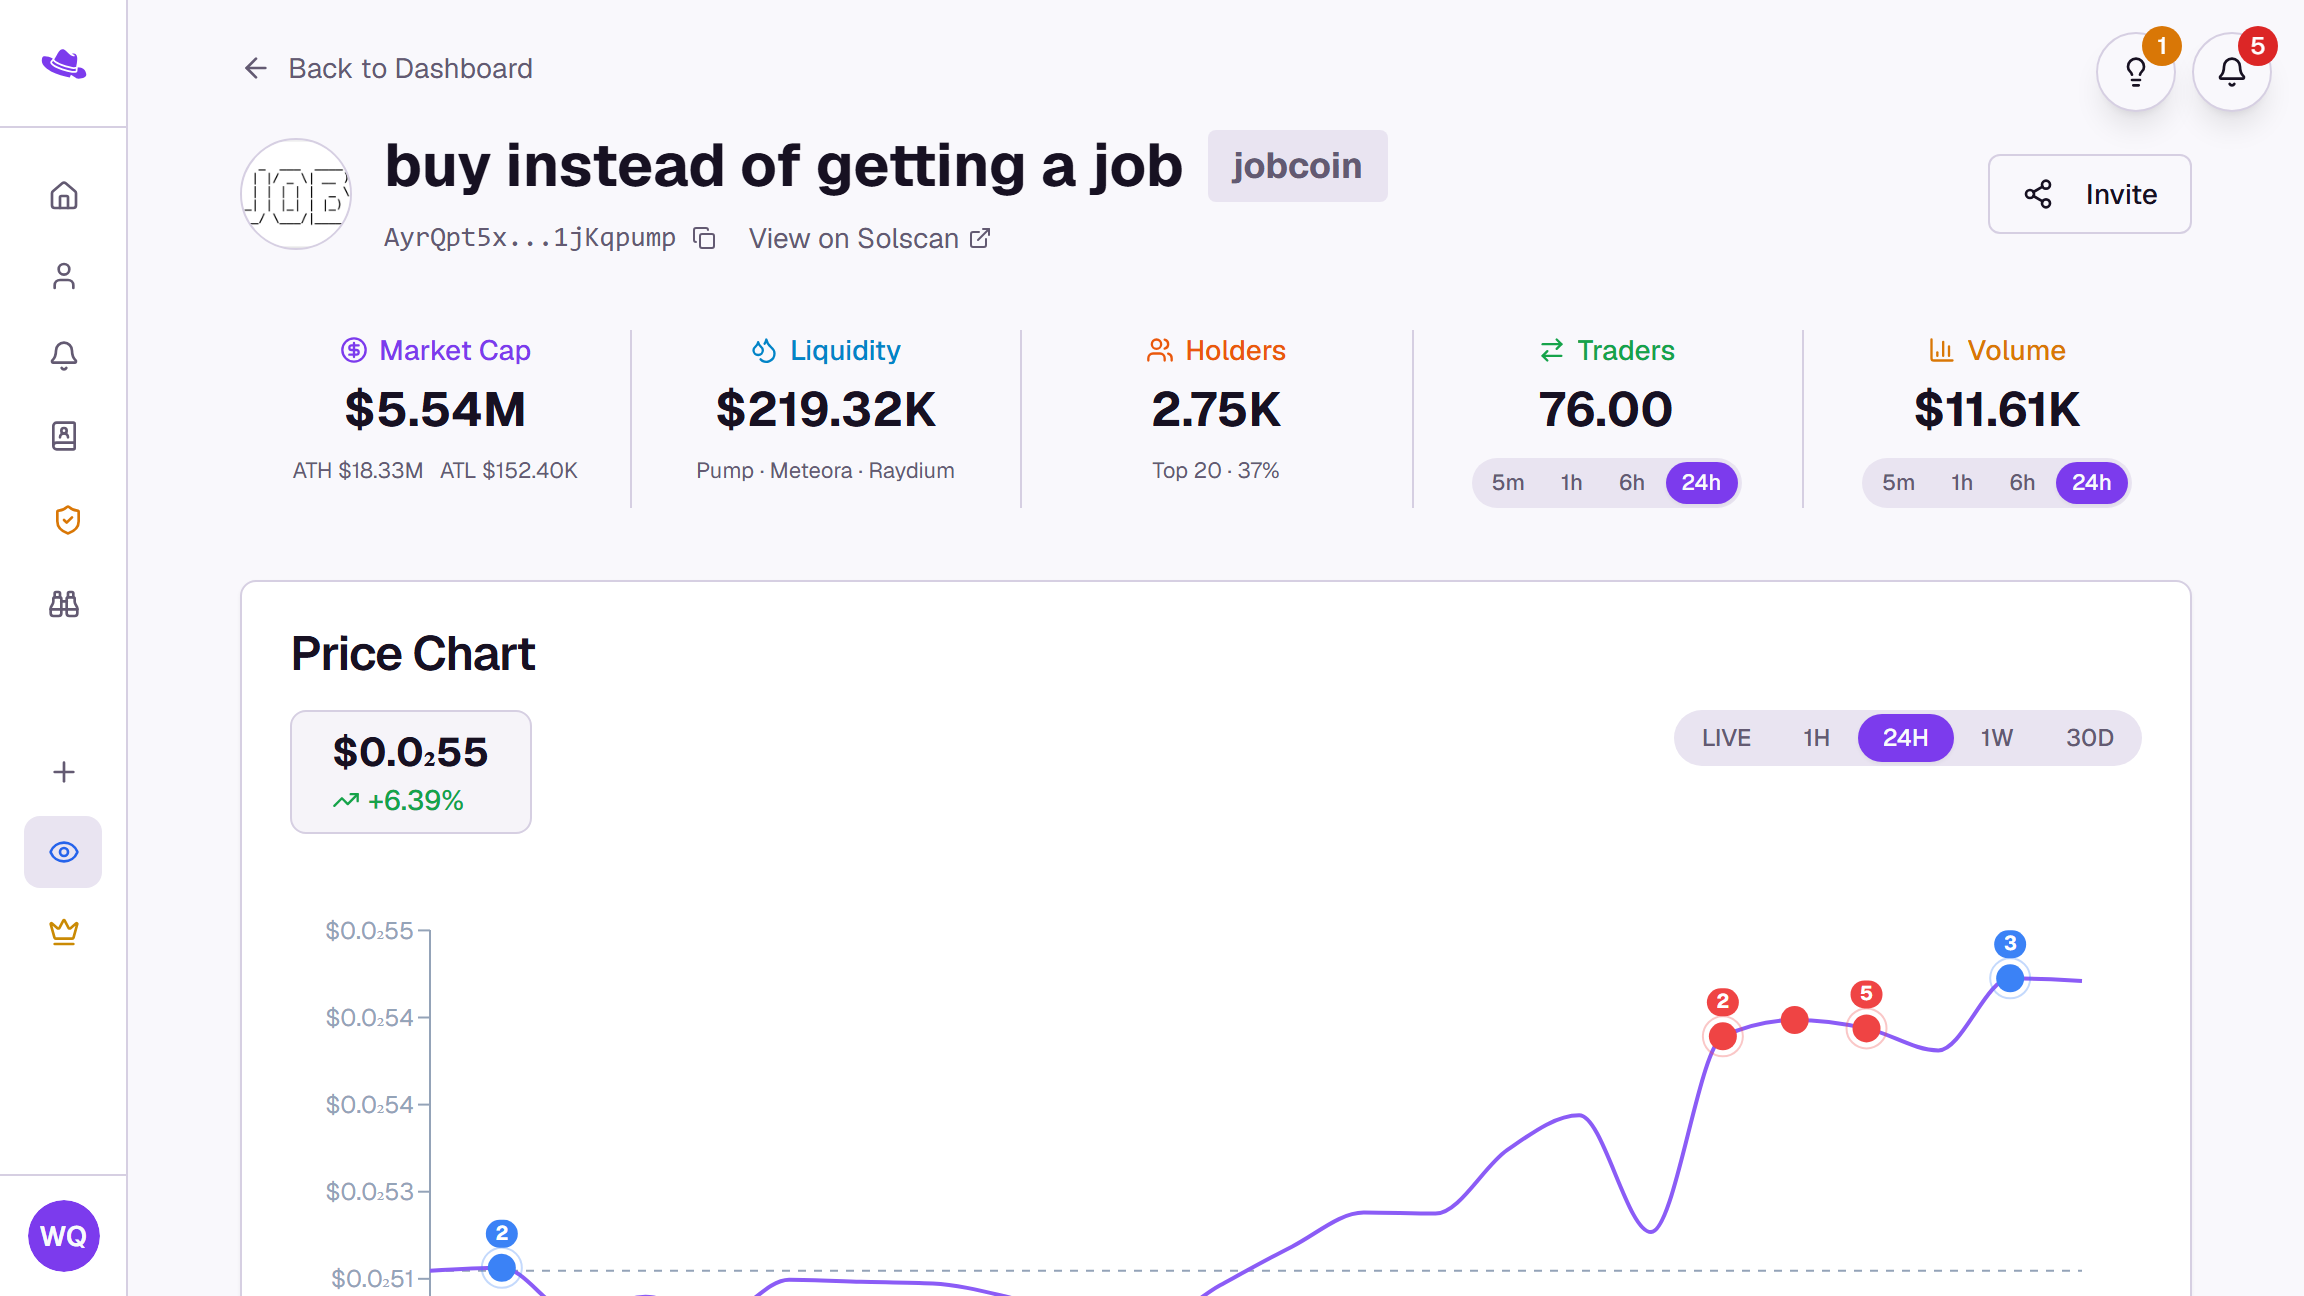Image resolution: width=2304 pixels, height=1296 pixels.
Task: Click the back arrow icon
Action: 256,68
